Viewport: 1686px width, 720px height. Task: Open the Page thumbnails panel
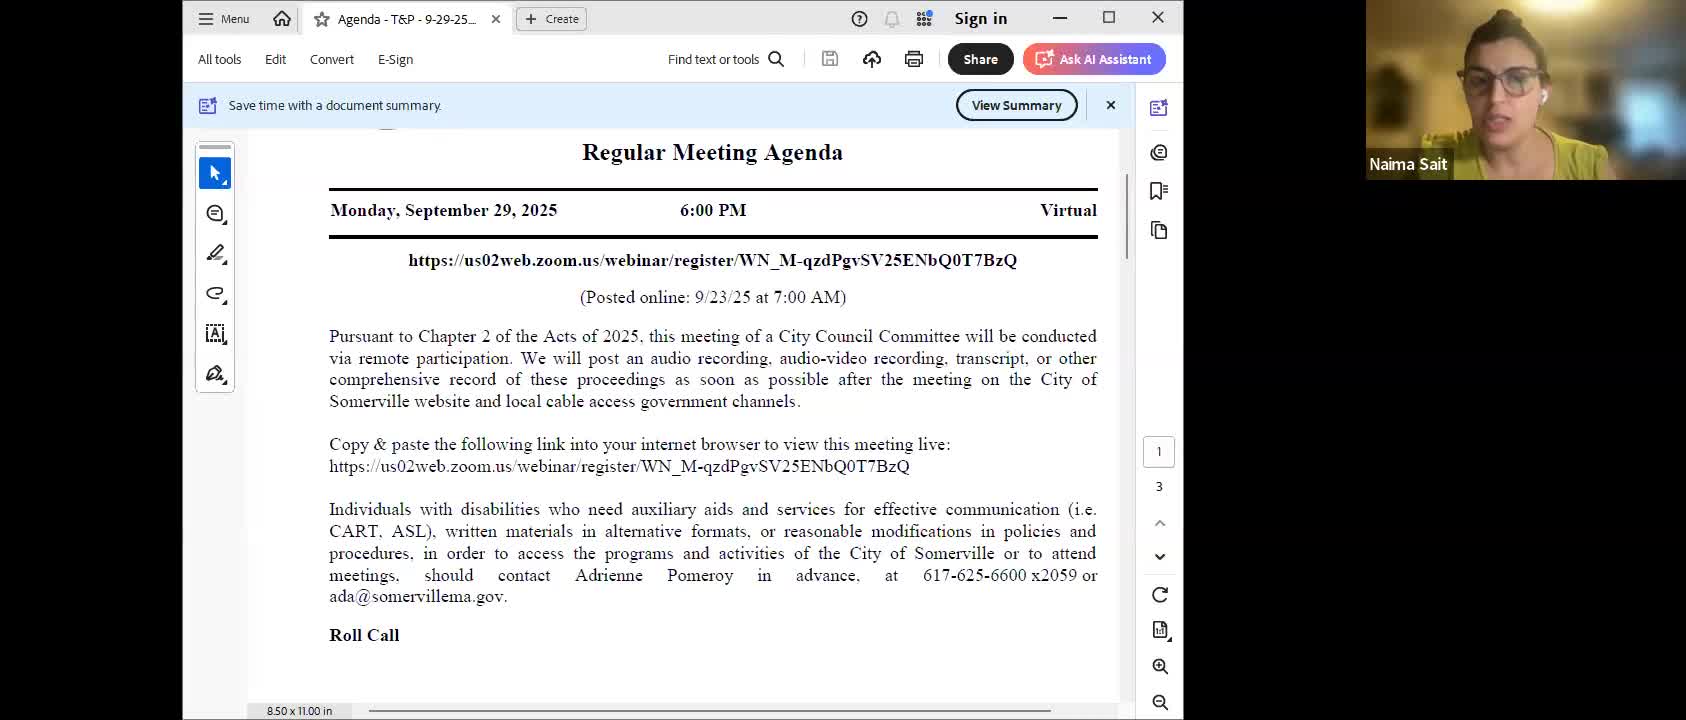pyautogui.click(x=1159, y=230)
